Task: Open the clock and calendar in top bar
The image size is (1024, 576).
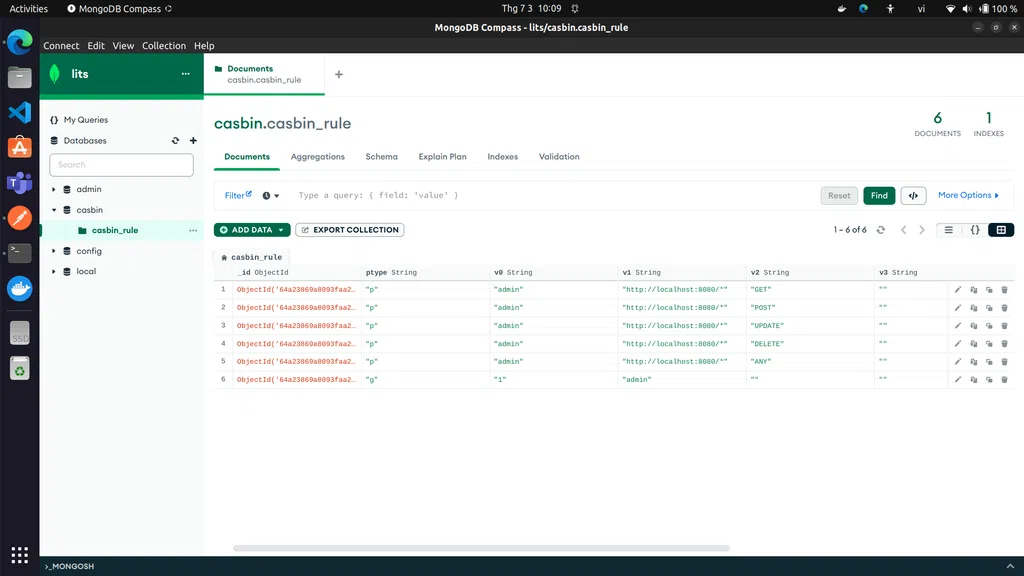Action: click(531, 8)
